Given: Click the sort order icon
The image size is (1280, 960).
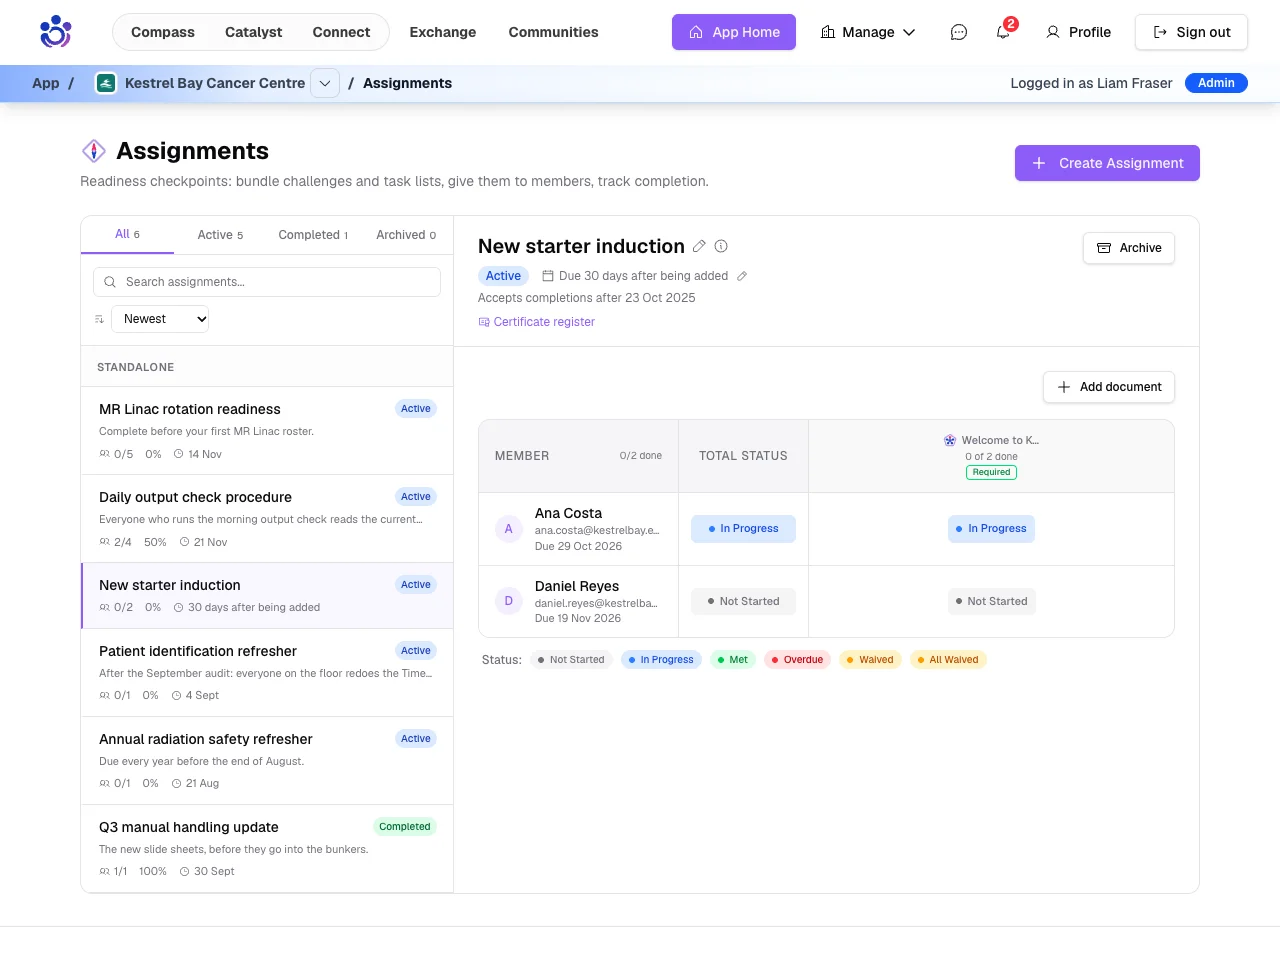Looking at the screenshot, I should pyautogui.click(x=99, y=319).
